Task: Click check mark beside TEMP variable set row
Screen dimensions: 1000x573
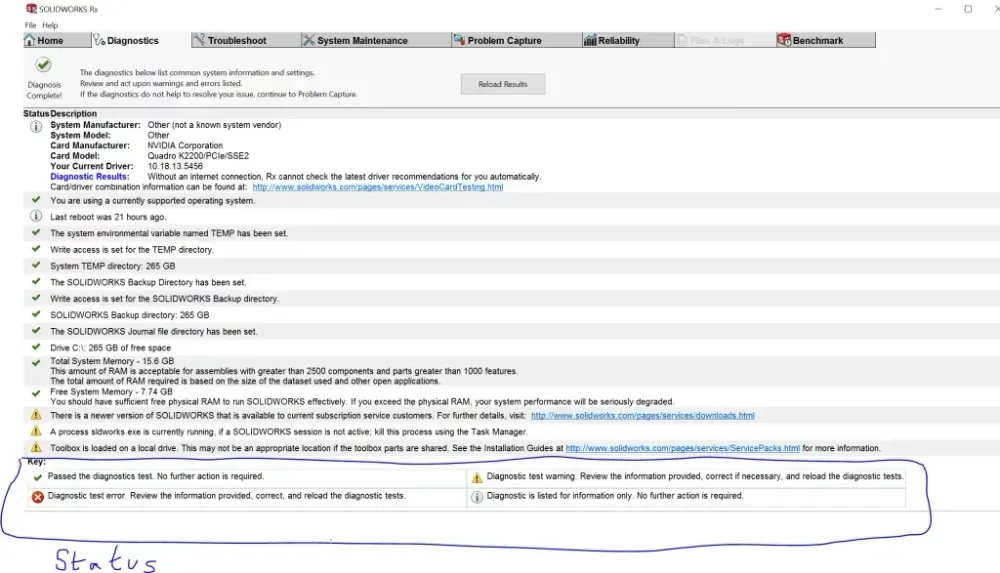Action: (36, 232)
